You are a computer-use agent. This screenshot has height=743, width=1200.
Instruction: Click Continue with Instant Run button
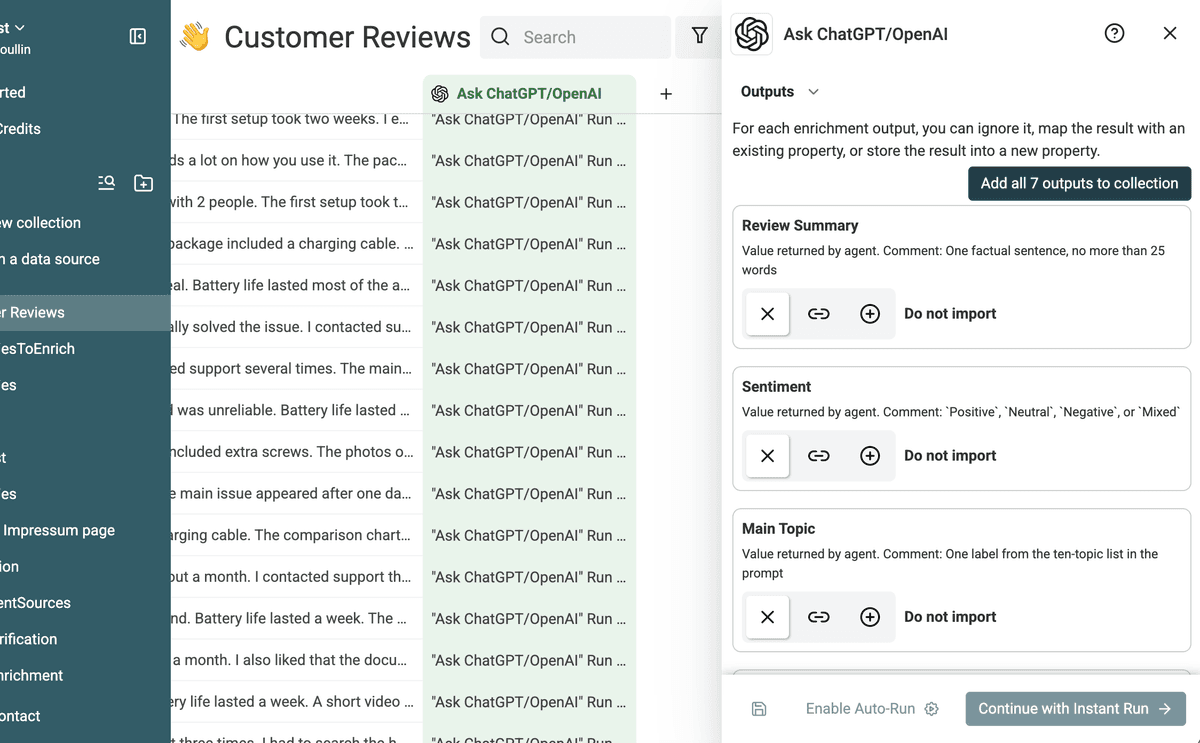[x=1075, y=709]
